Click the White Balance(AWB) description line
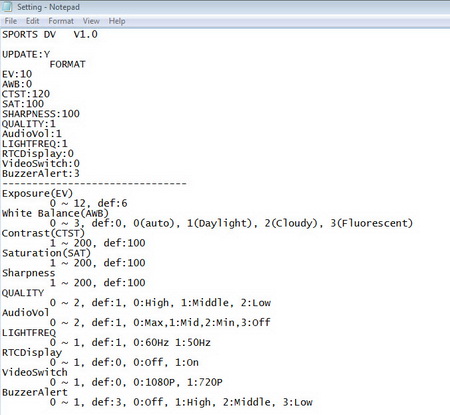 55,213
